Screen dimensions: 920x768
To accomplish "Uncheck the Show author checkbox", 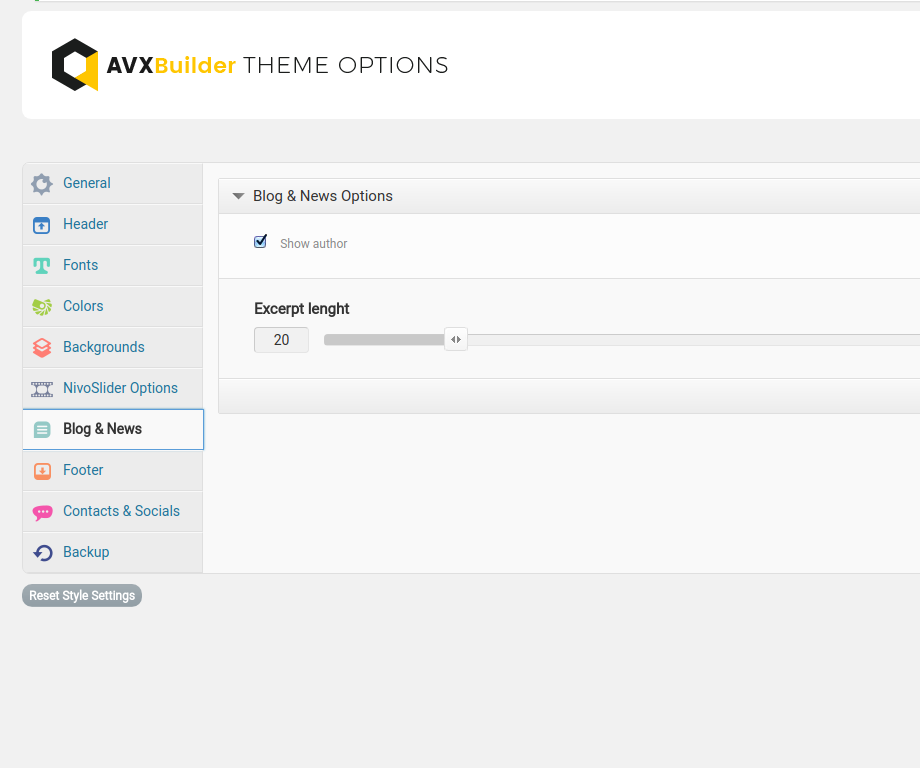I will (261, 242).
